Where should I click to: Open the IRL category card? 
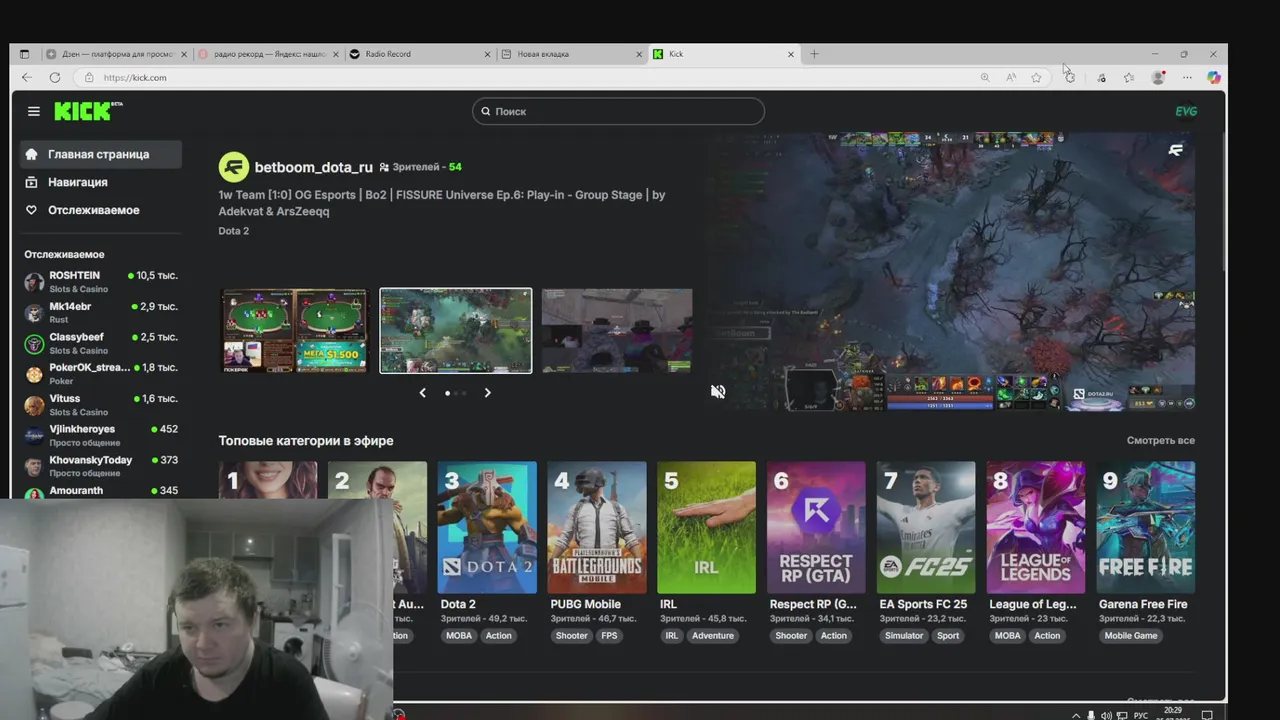point(706,527)
